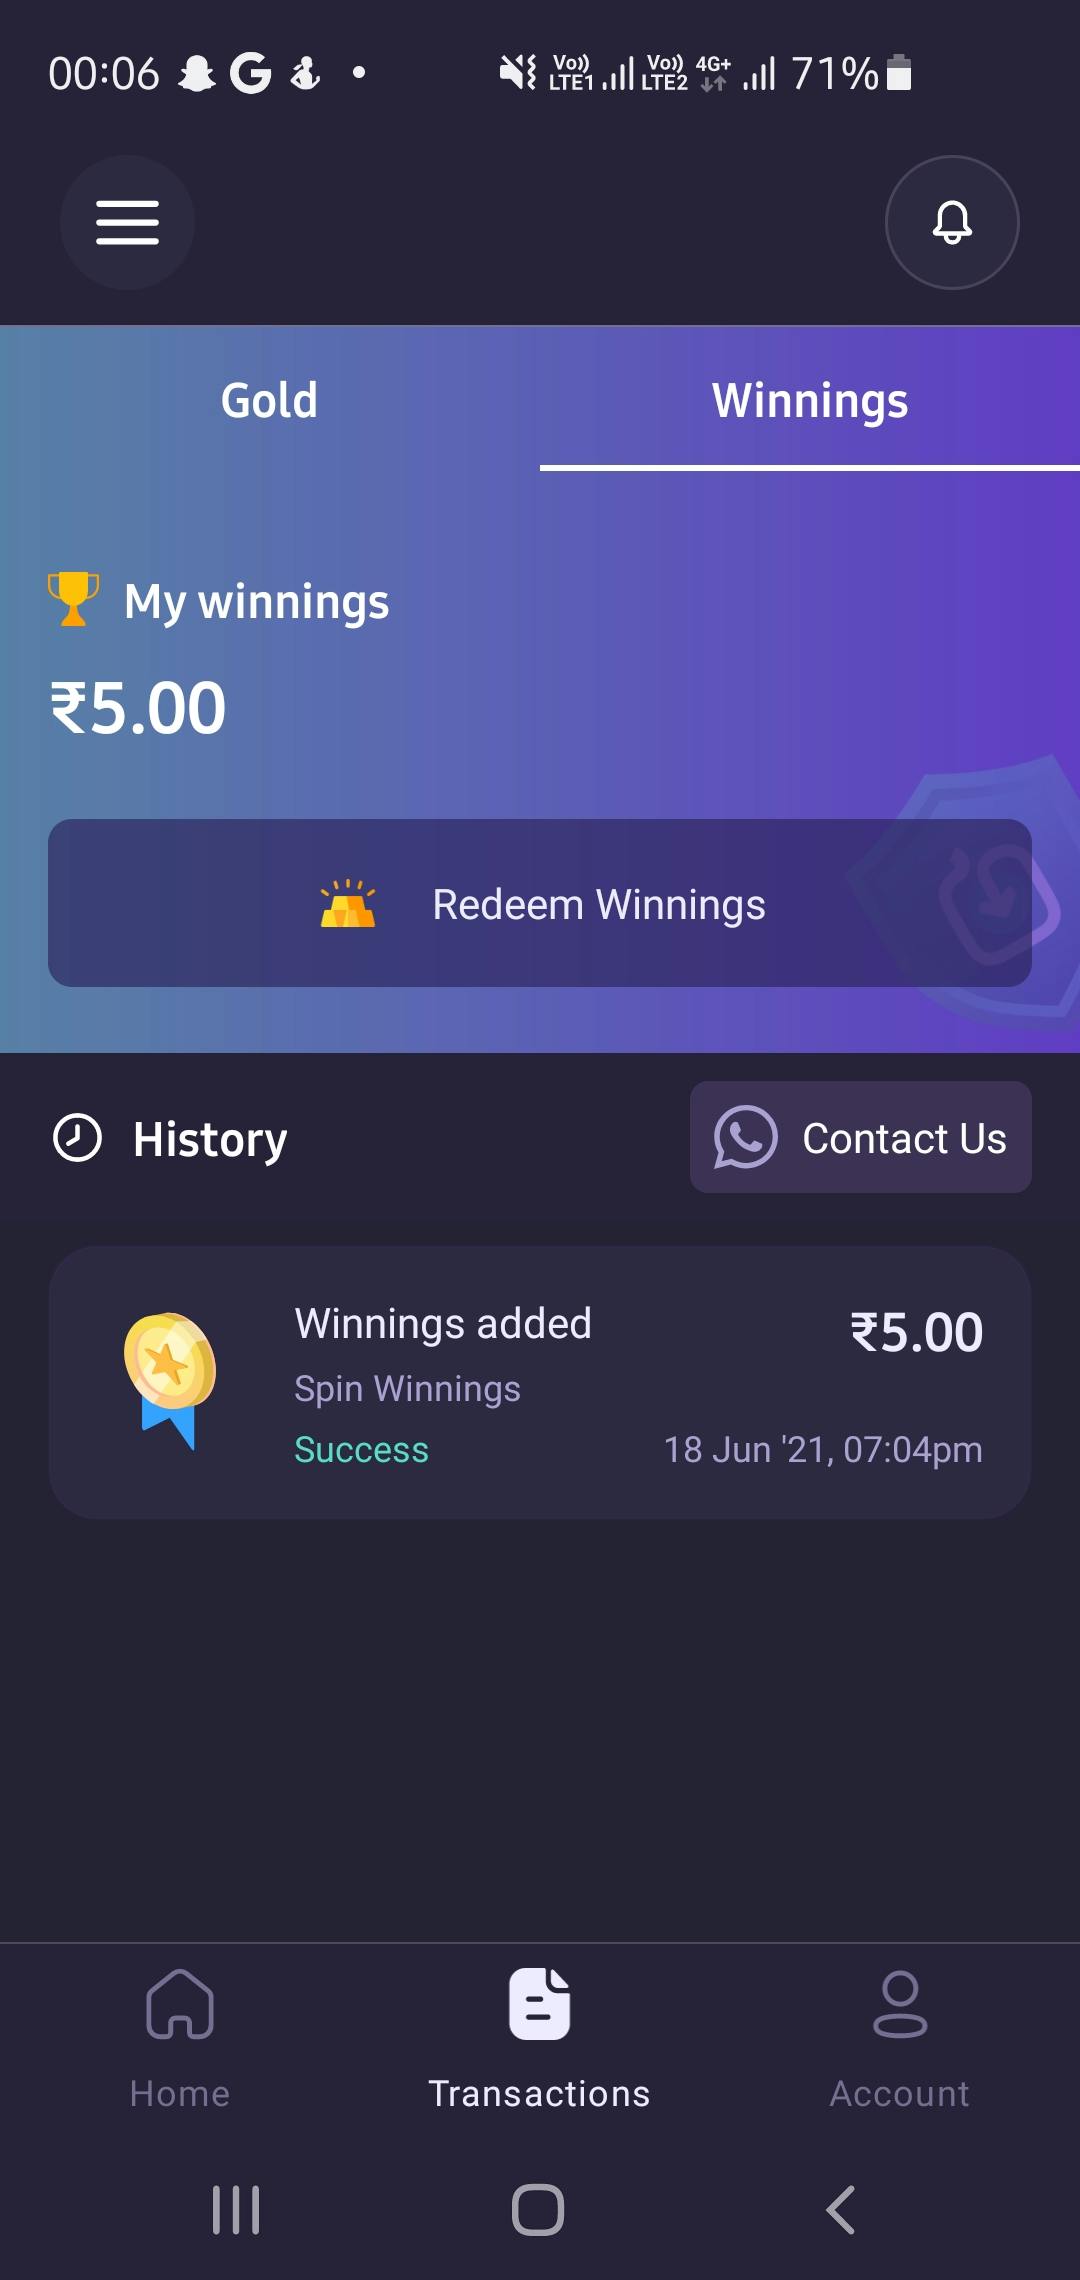
Task: Tap the ₹5.00 My winnings balance
Action: click(x=138, y=708)
